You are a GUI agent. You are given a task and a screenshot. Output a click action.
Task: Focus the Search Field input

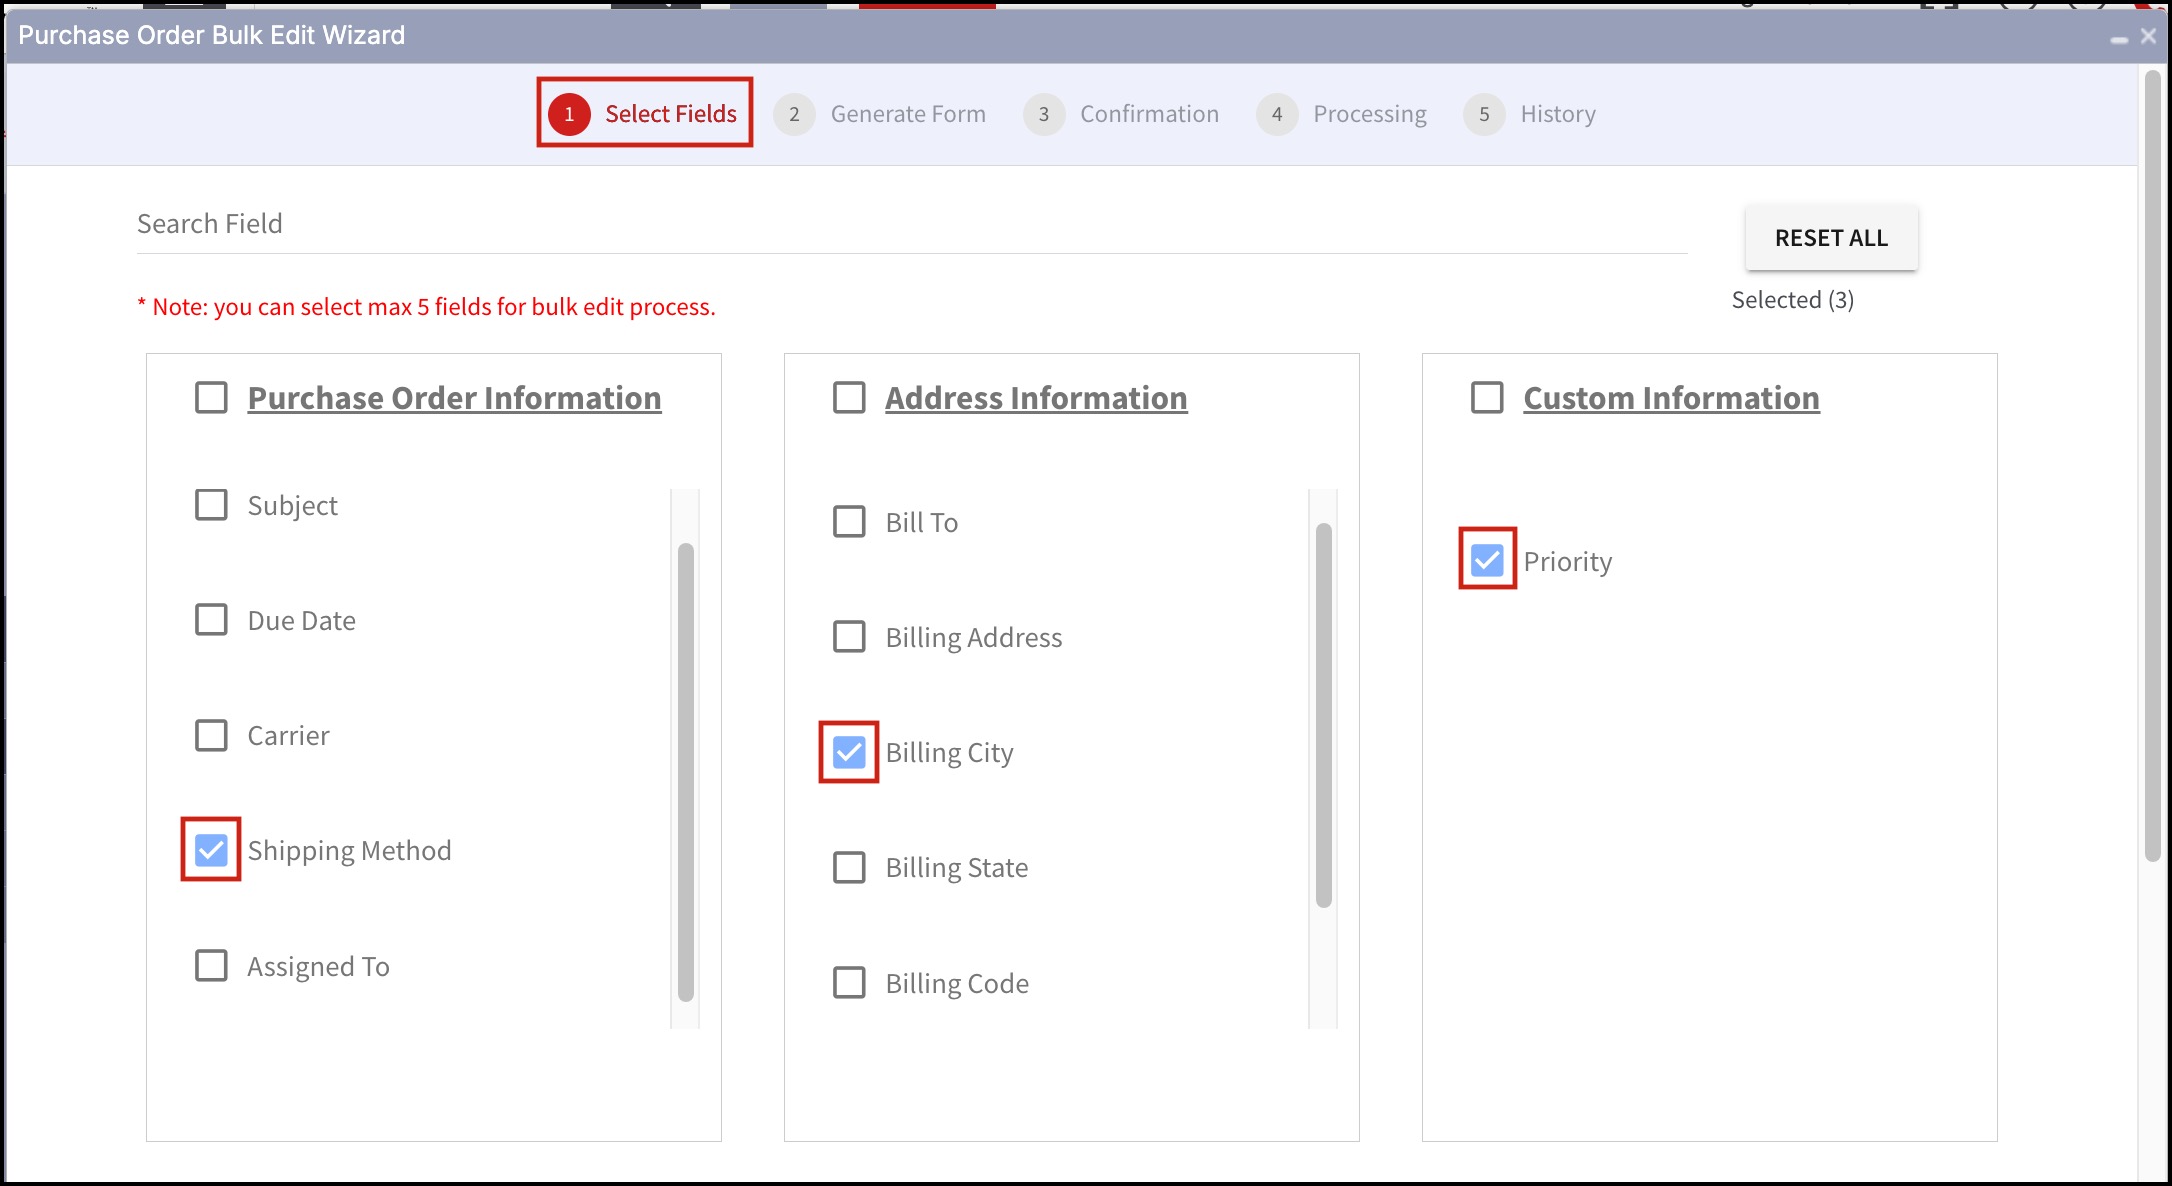tap(910, 224)
